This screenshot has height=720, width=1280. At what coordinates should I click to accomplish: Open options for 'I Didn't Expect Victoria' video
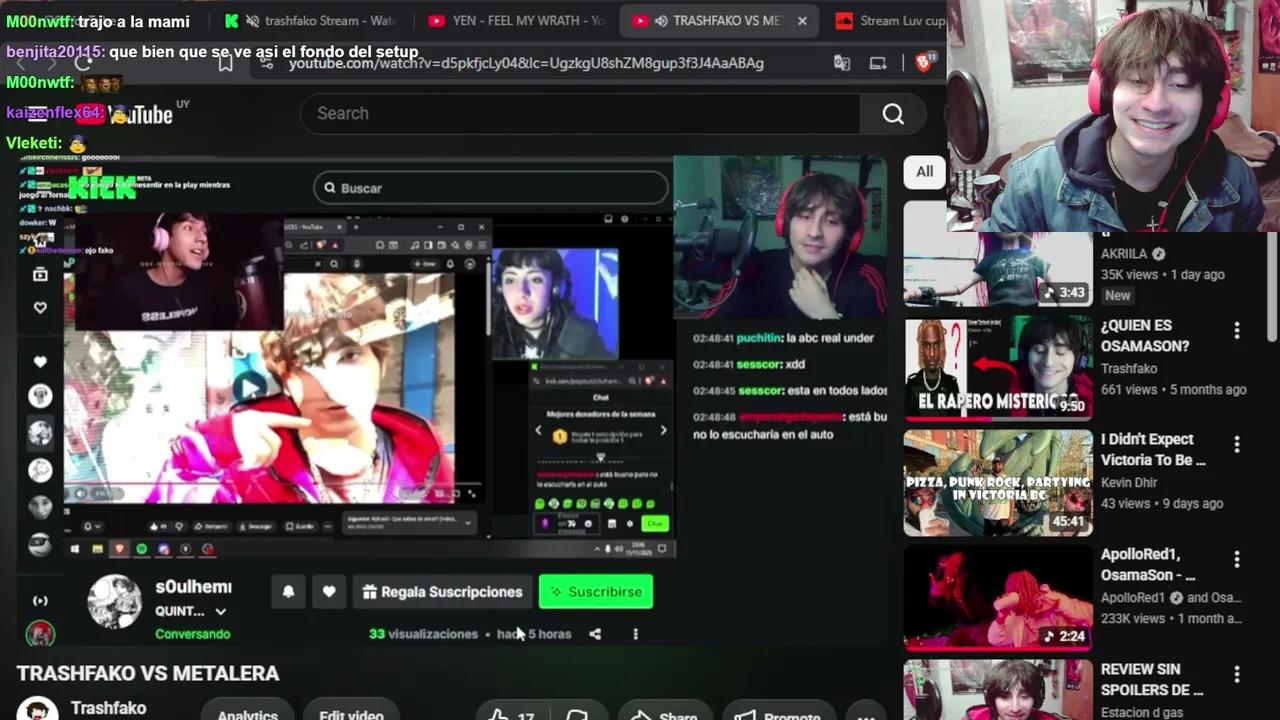point(1237,445)
